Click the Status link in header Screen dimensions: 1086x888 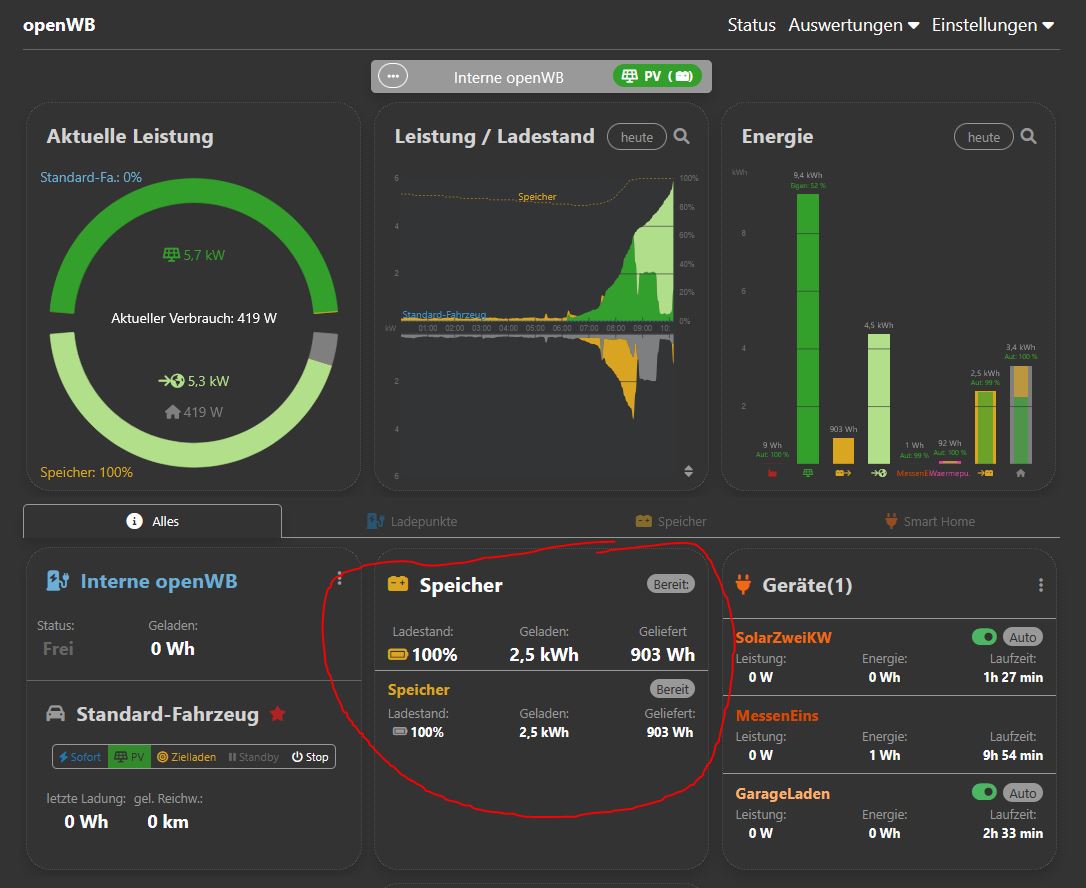751,25
